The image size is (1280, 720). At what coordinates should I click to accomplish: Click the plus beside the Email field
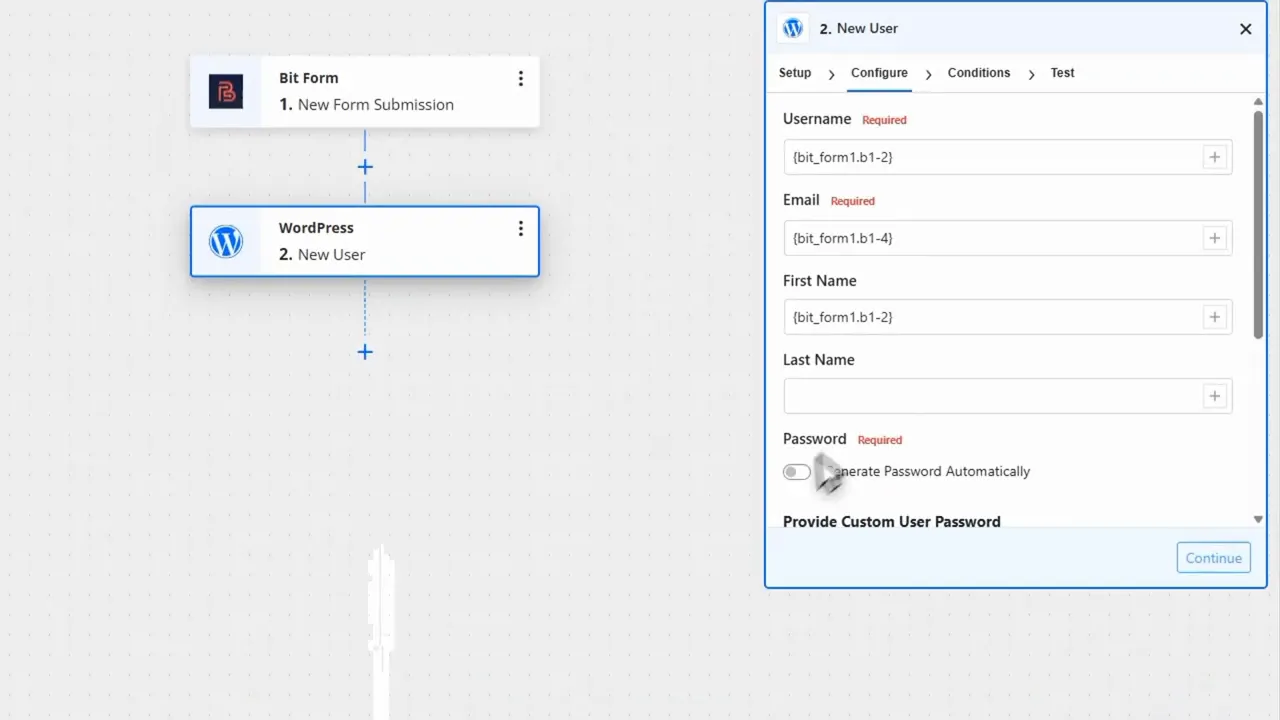click(1214, 238)
